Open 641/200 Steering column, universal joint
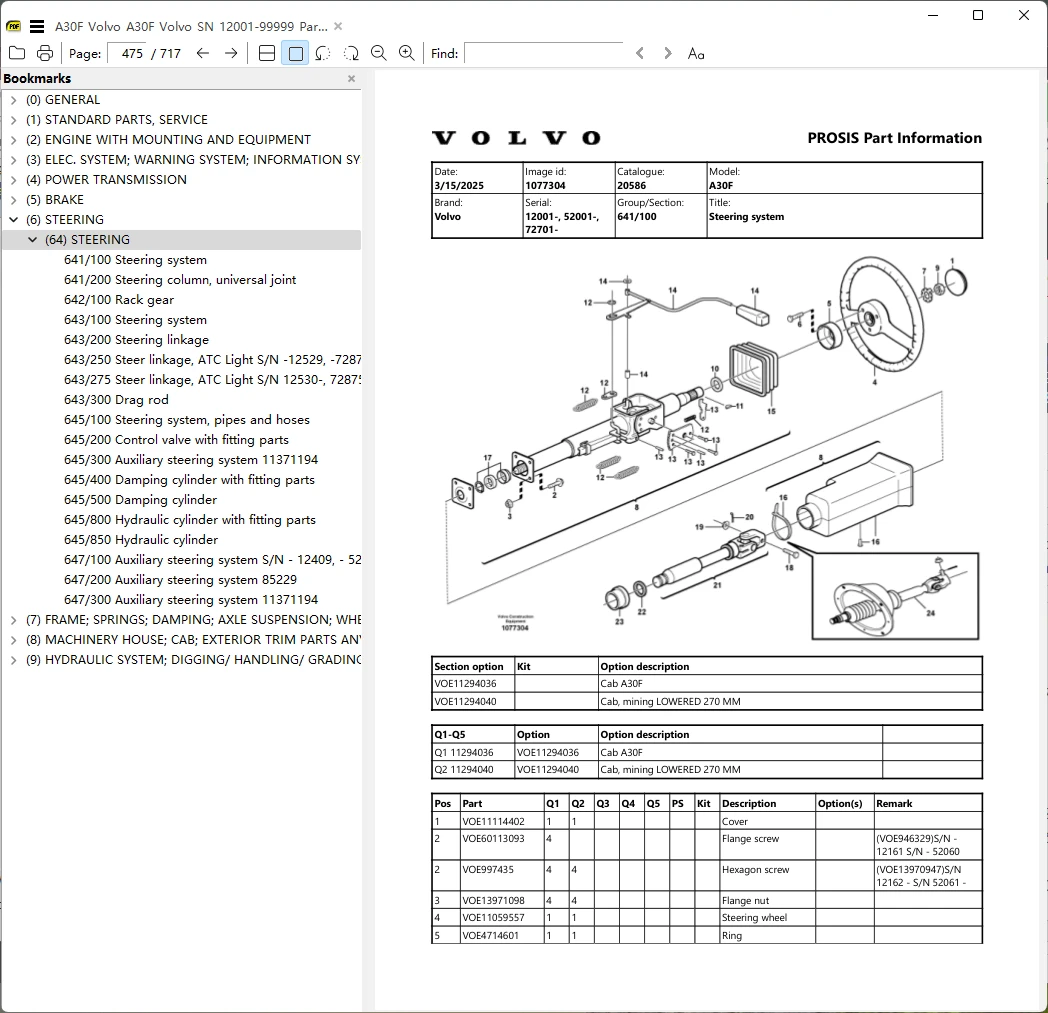Image resolution: width=1048 pixels, height=1013 pixels. 180,280
